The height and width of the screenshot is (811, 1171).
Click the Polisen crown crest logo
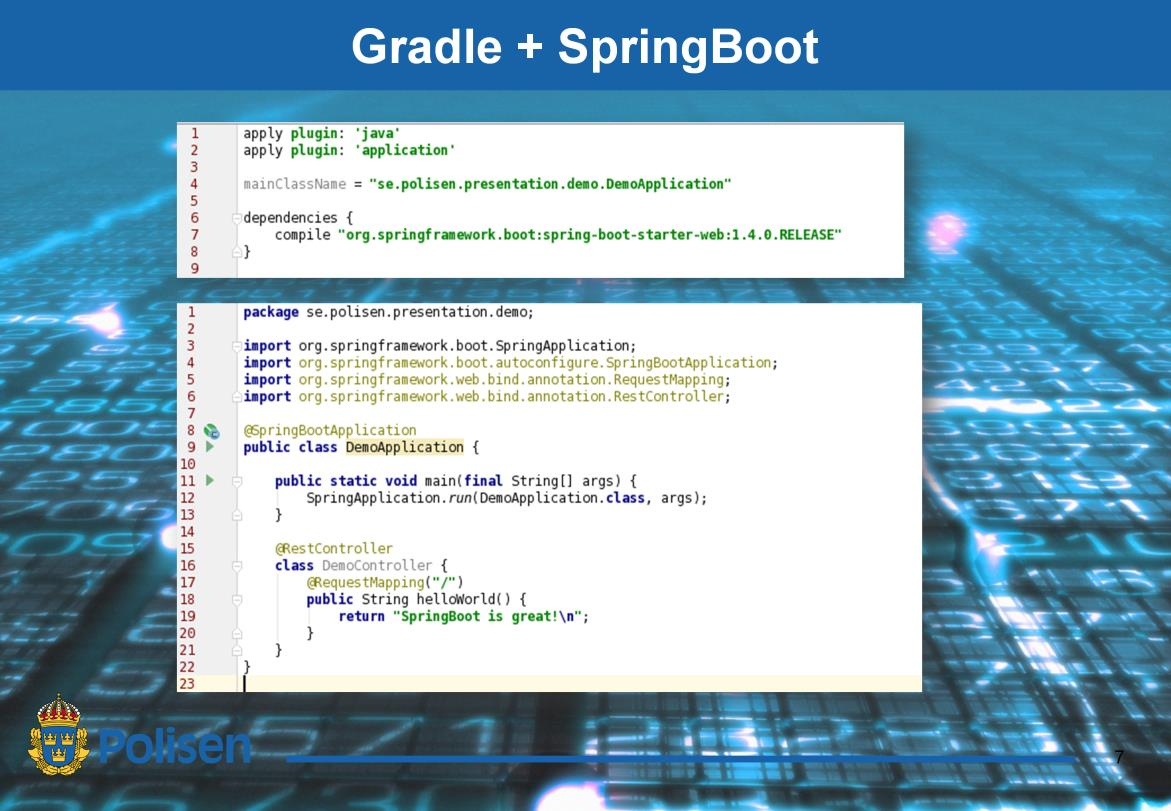(58, 736)
